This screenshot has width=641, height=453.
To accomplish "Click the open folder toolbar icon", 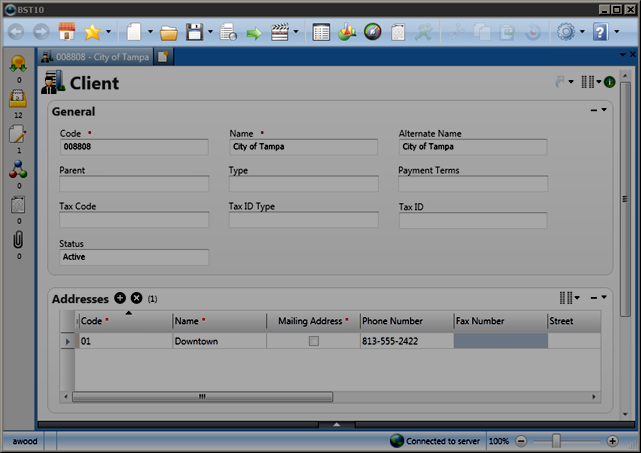I will [169, 32].
